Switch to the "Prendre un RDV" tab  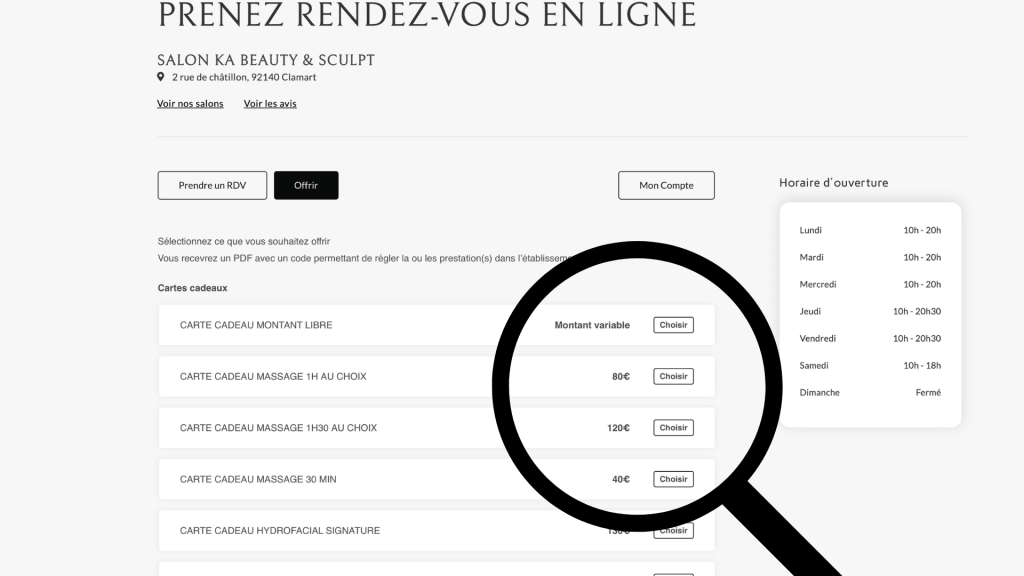212,185
